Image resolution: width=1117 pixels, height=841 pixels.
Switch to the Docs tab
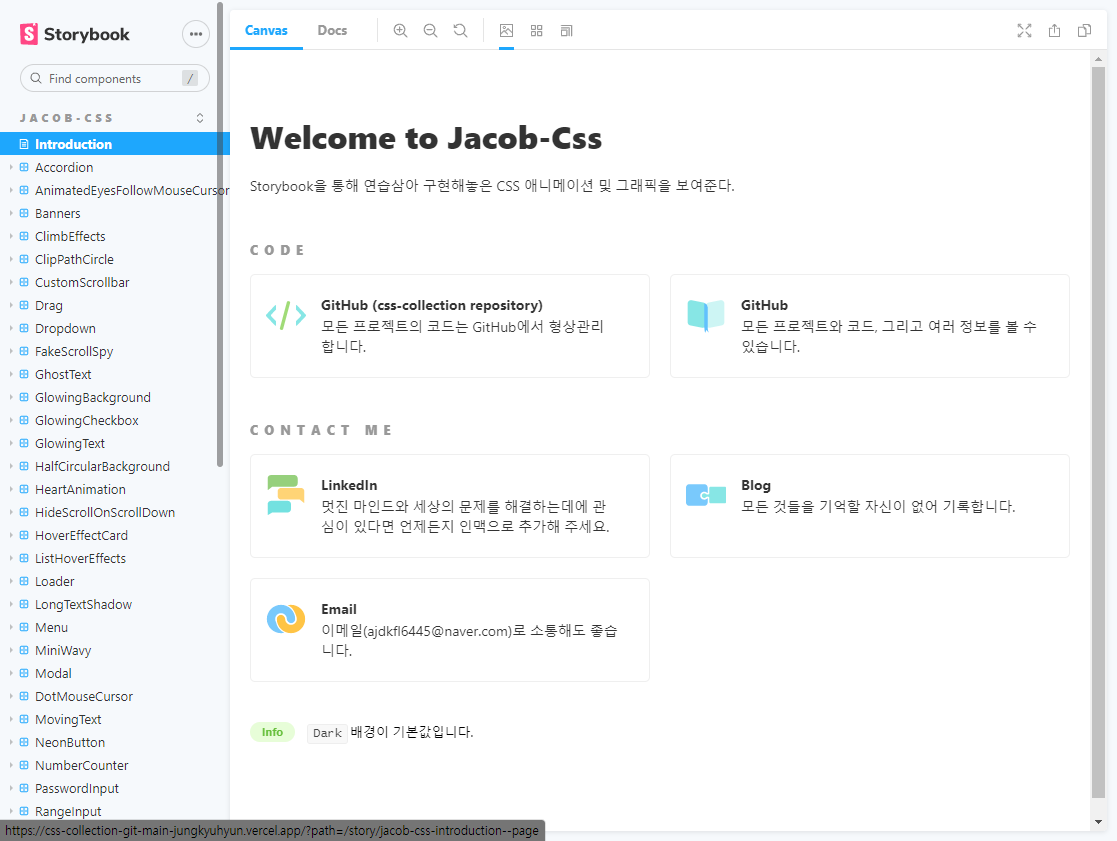coord(332,31)
